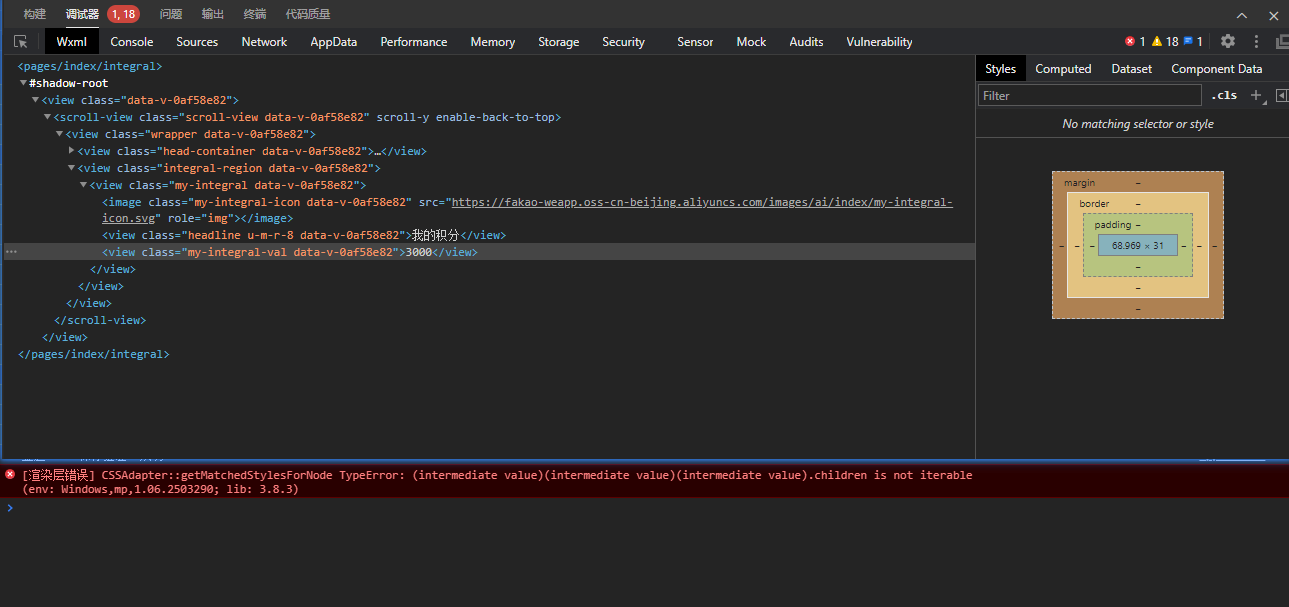Collapse the scroll-view node
The image size is (1289, 607).
[47, 117]
